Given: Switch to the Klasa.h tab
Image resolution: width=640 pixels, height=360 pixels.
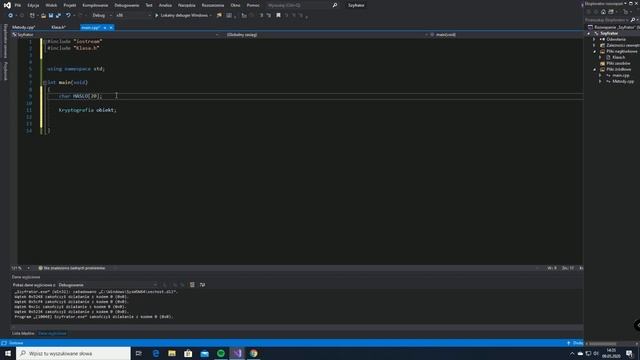Looking at the screenshot, I should (x=58, y=27).
